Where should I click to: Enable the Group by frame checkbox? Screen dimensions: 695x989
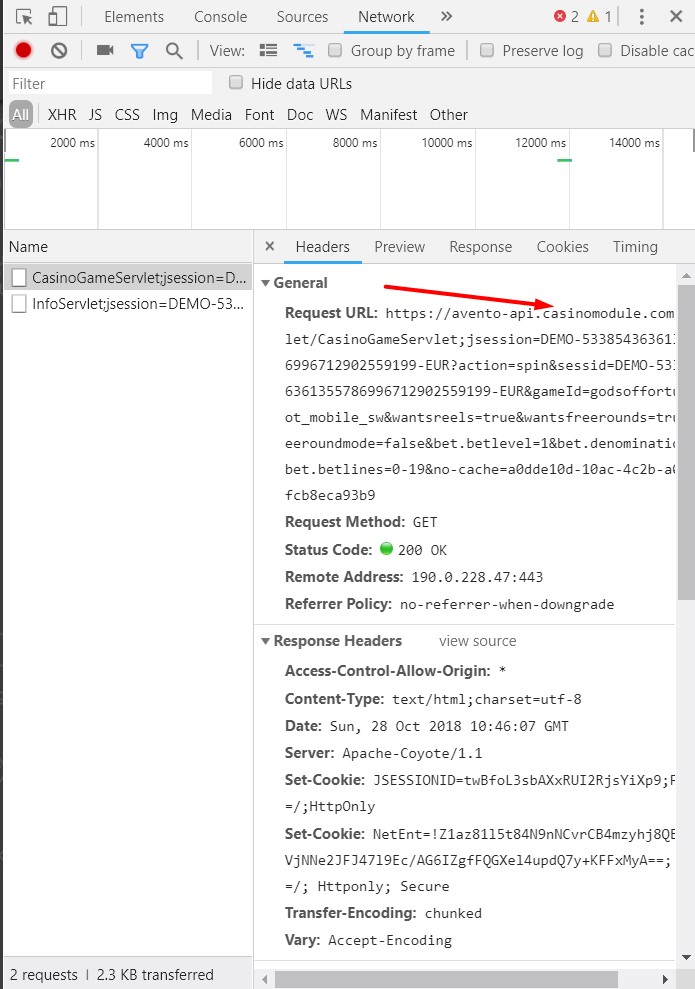(x=336, y=51)
